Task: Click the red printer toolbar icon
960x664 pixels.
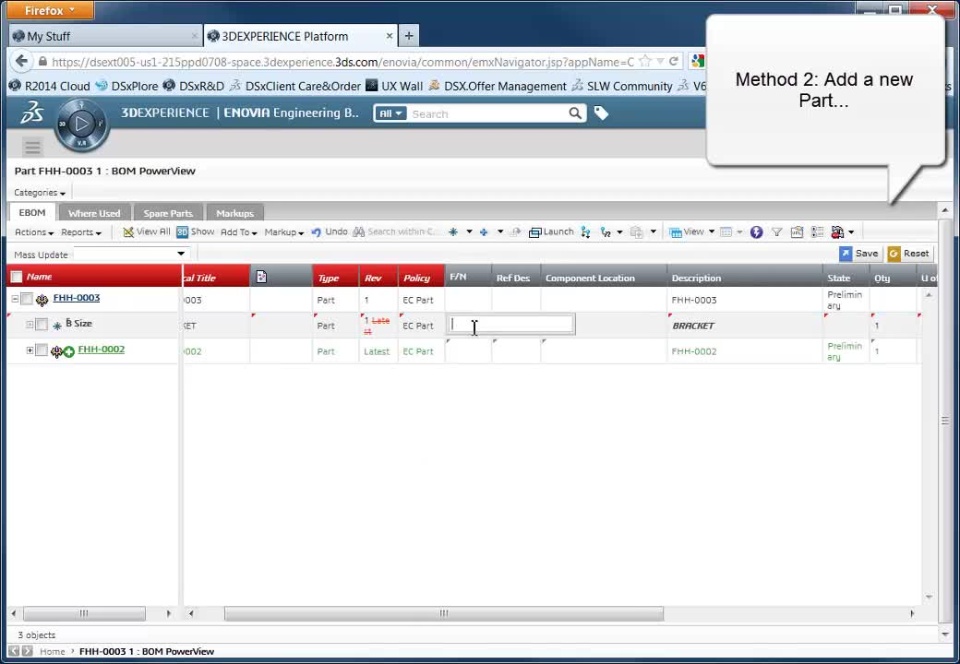Action: click(x=837, y=232)
